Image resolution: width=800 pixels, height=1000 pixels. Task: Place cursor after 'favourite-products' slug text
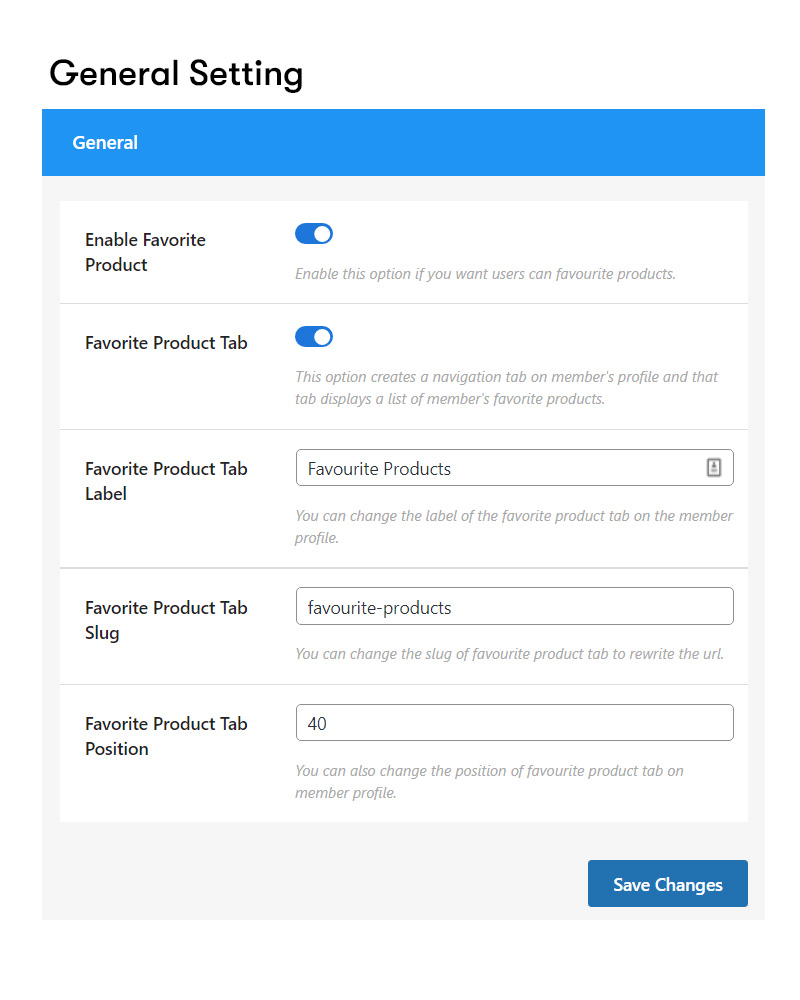(x=453, y=608)
